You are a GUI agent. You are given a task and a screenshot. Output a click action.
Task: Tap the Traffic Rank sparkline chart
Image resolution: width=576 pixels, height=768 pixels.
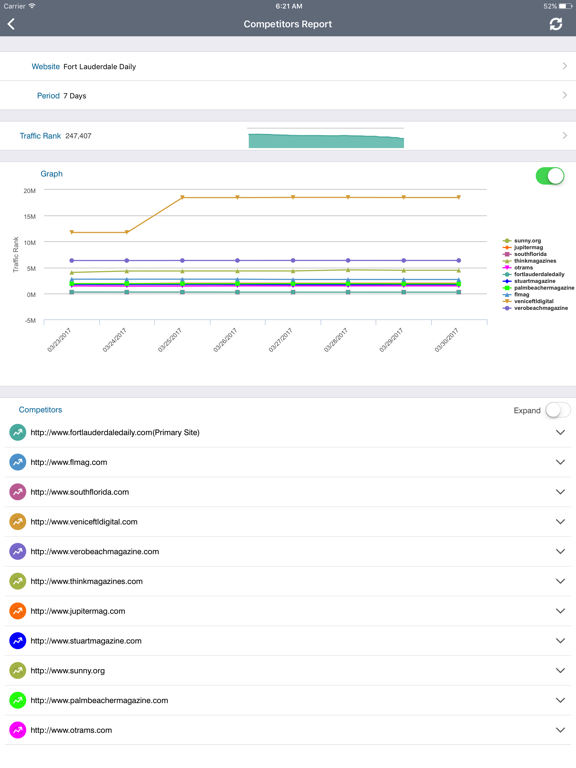point(326,138)
